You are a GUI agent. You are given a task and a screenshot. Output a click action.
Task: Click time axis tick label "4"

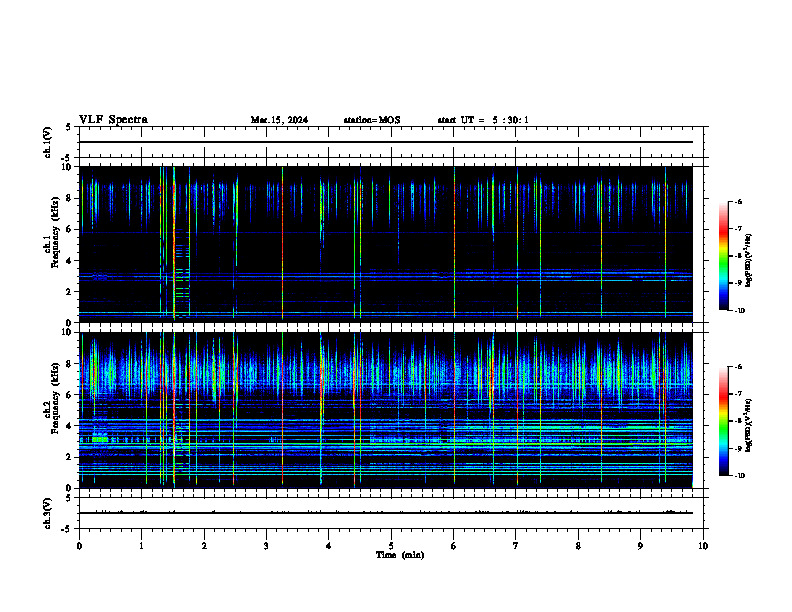(329, 546)
